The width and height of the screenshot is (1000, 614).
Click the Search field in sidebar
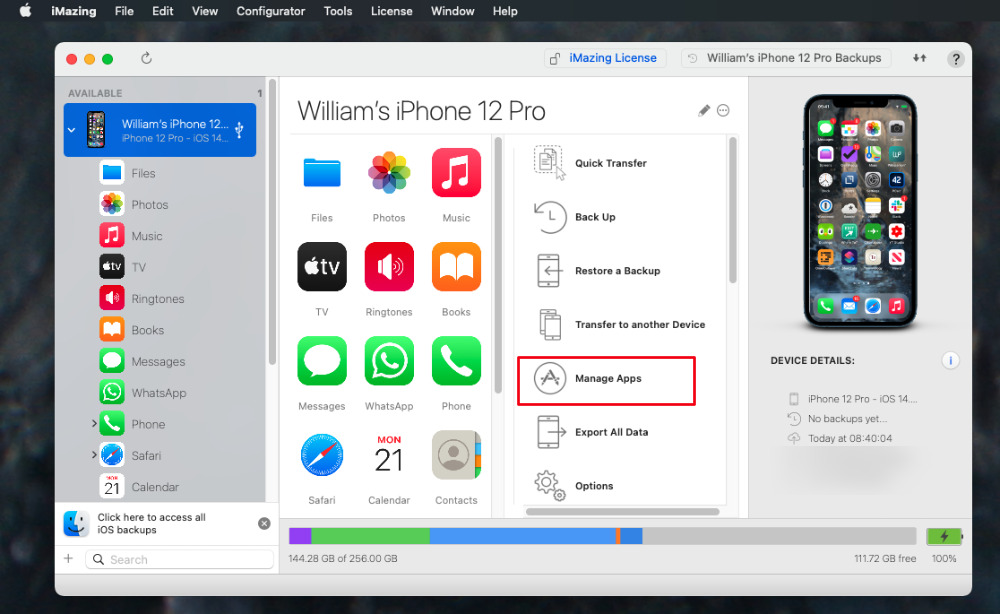179,559
